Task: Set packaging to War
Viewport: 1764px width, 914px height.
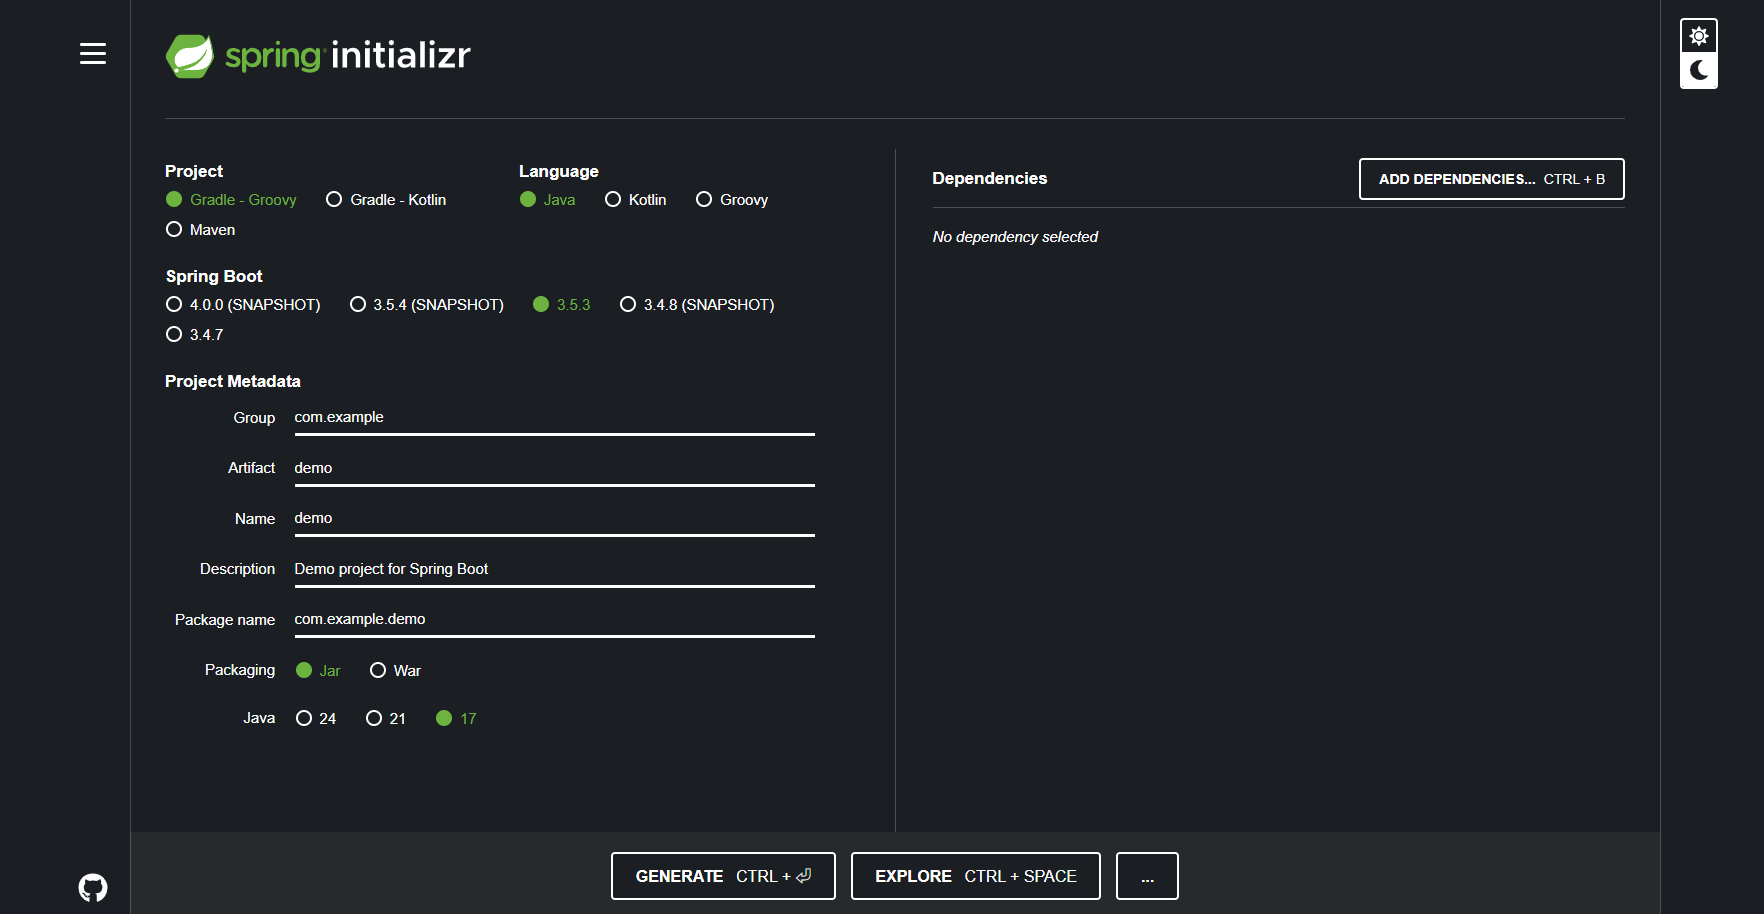Action: coord(396,671)
